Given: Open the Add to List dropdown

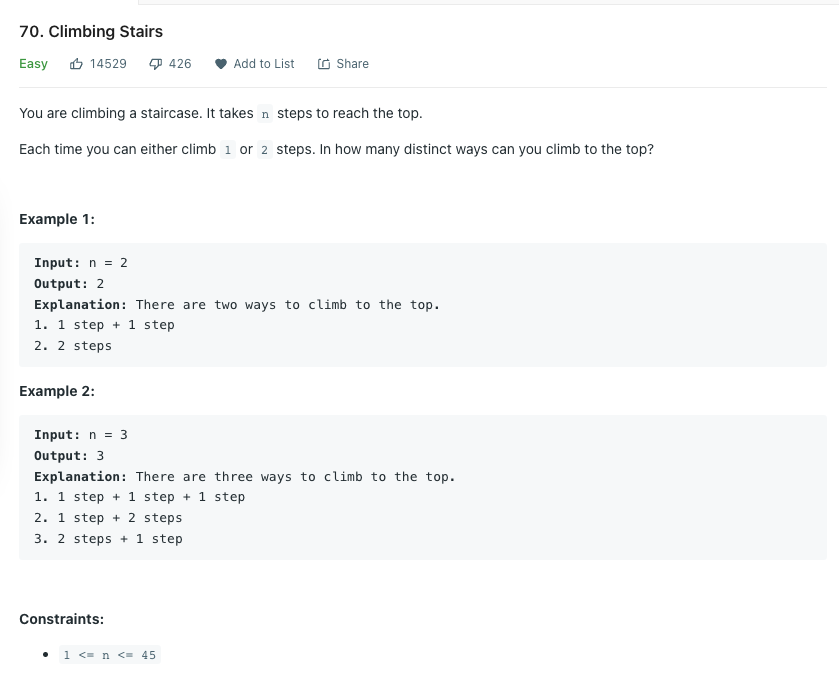Looking at the screenshot, I should [x=254, y=63].
